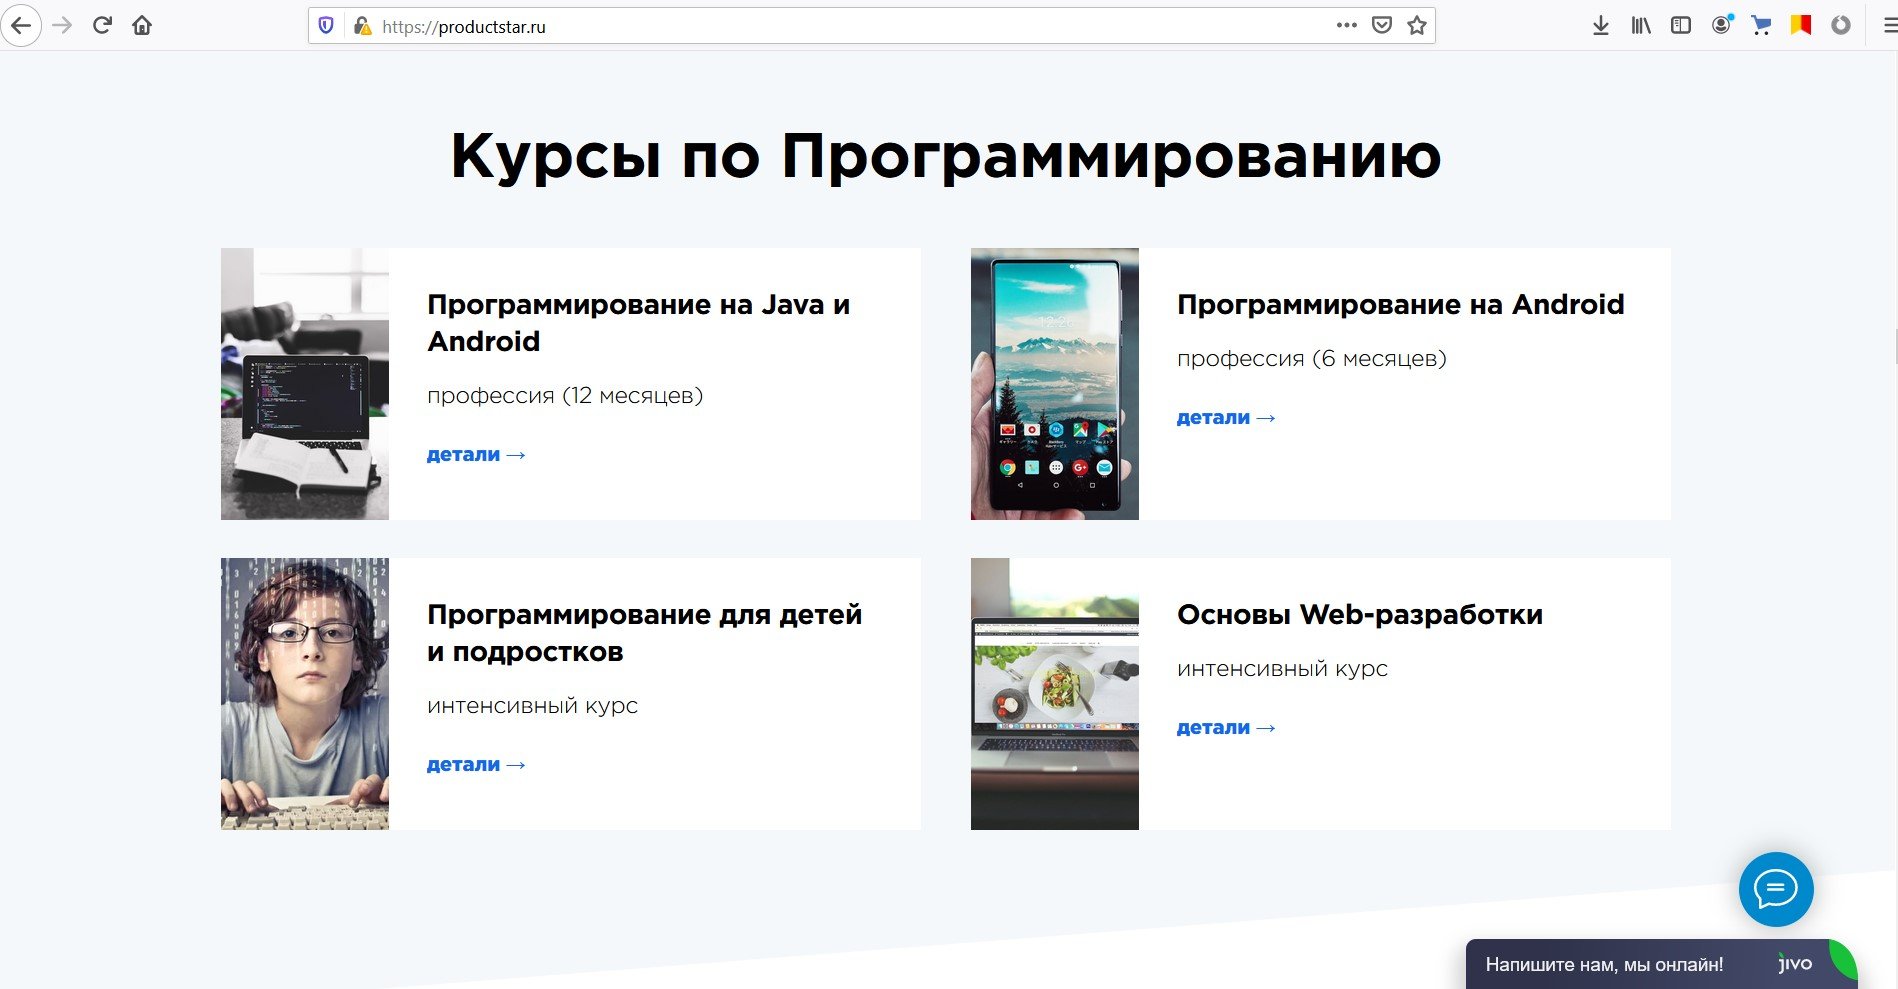Click the shopping cart extension icon
1898x989 pixels.
tap(1761, 26)
